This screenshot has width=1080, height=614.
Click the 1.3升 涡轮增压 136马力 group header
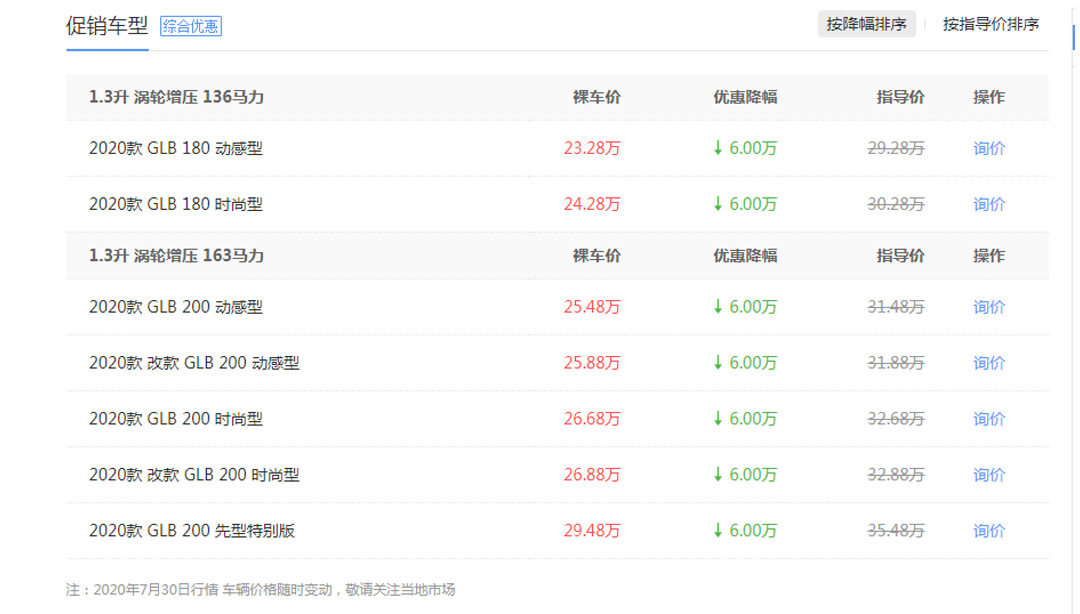[177, 97]
